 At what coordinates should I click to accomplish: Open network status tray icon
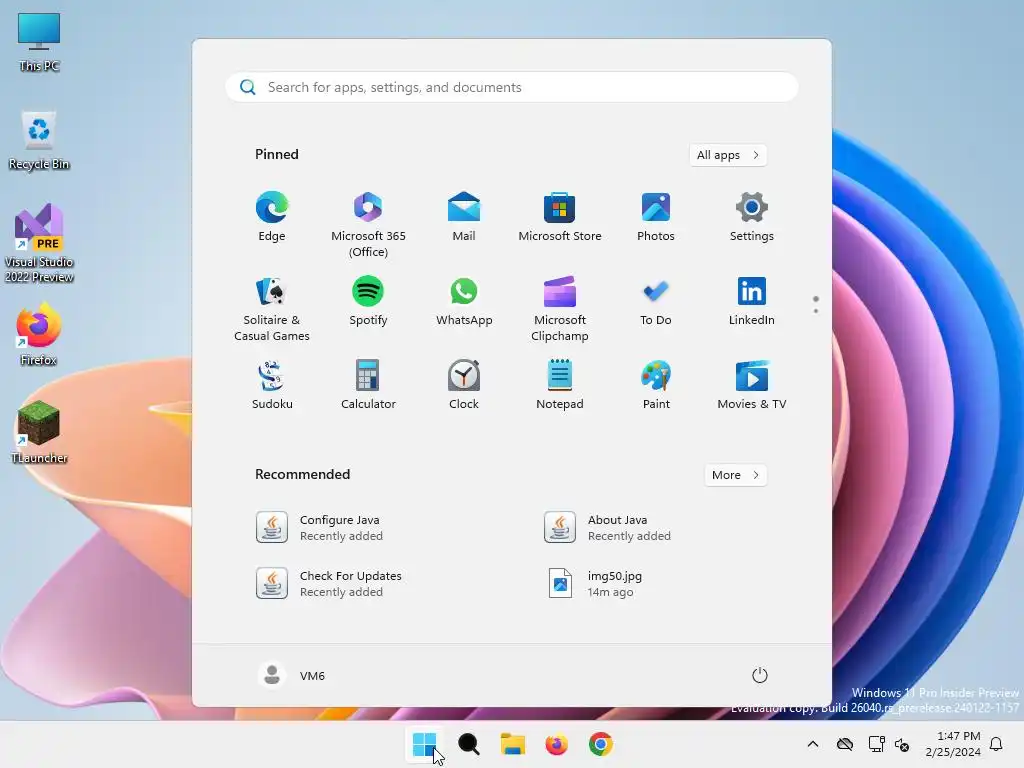tap(876, 744)
